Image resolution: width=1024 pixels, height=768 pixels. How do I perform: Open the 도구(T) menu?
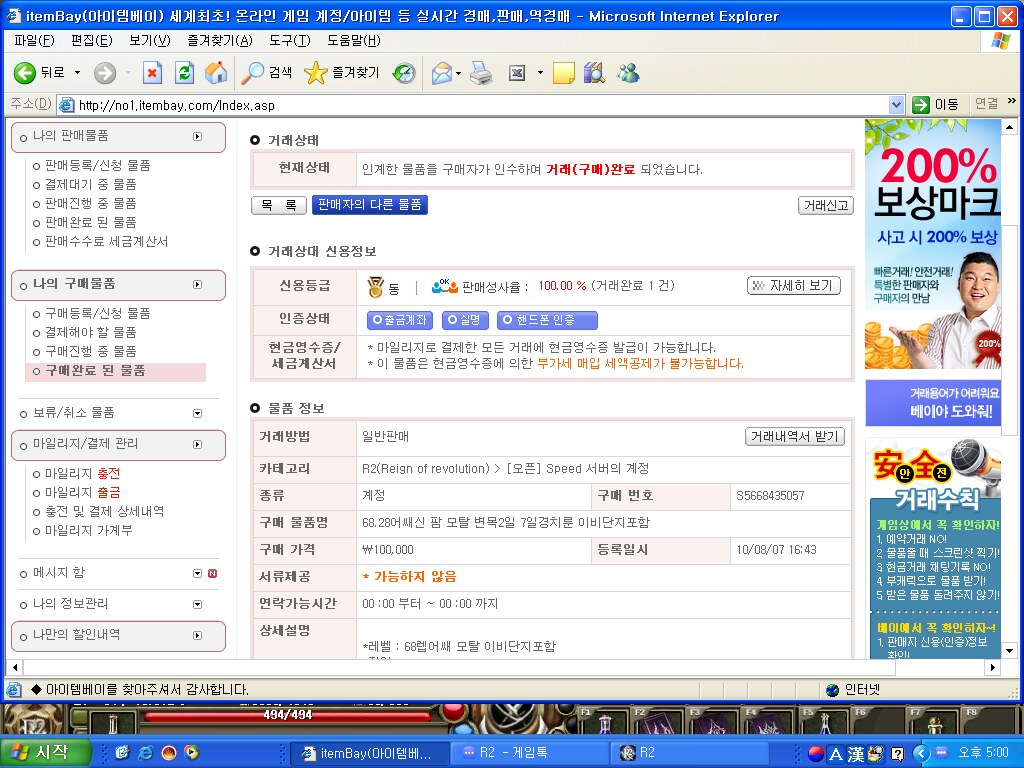(x=289, y=41)
